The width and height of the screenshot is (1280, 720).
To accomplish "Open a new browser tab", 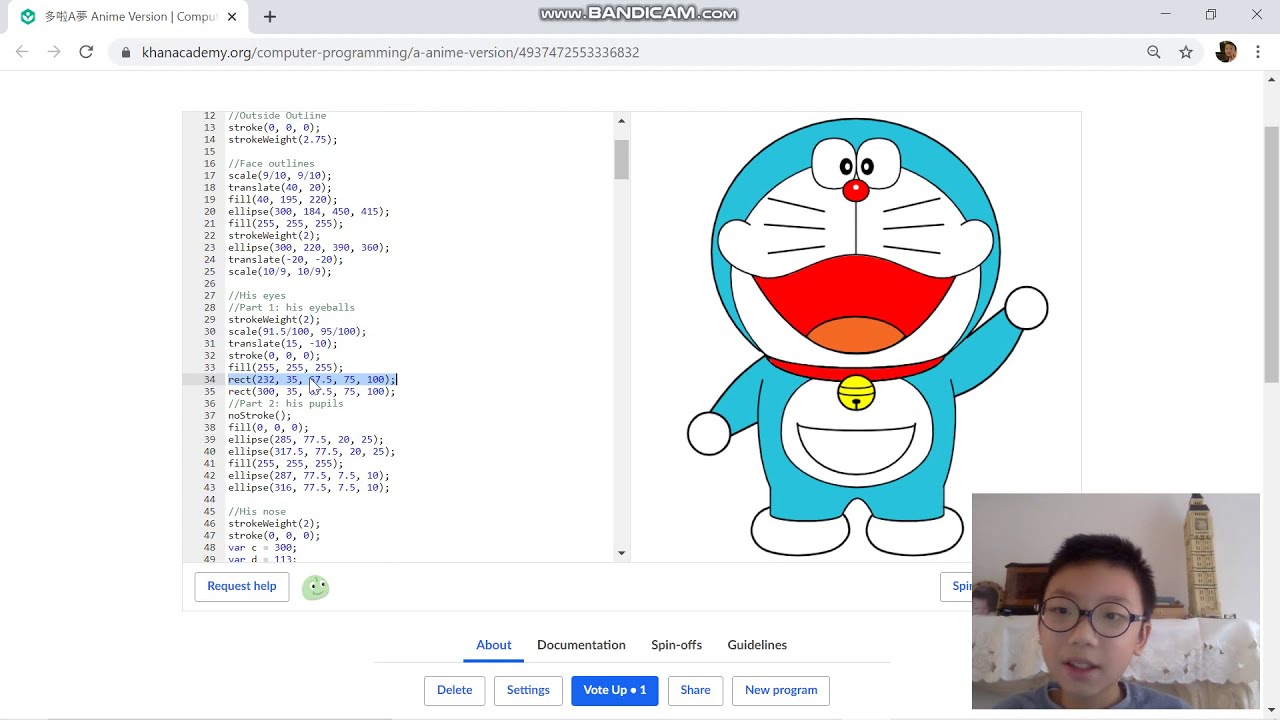I will pyautogui.click(x=270, y=16).
